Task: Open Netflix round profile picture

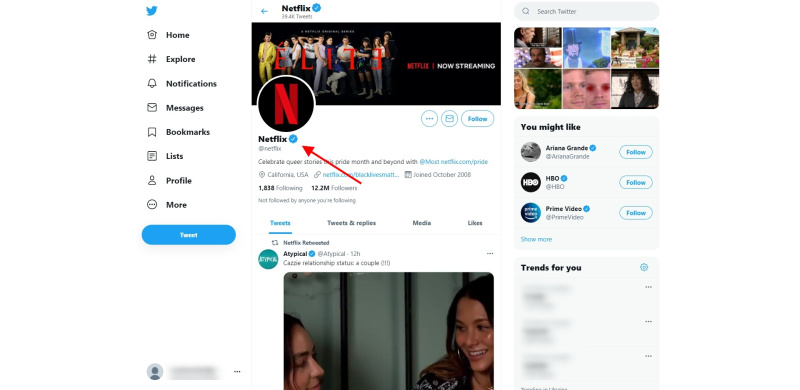Action: point(286,104)
